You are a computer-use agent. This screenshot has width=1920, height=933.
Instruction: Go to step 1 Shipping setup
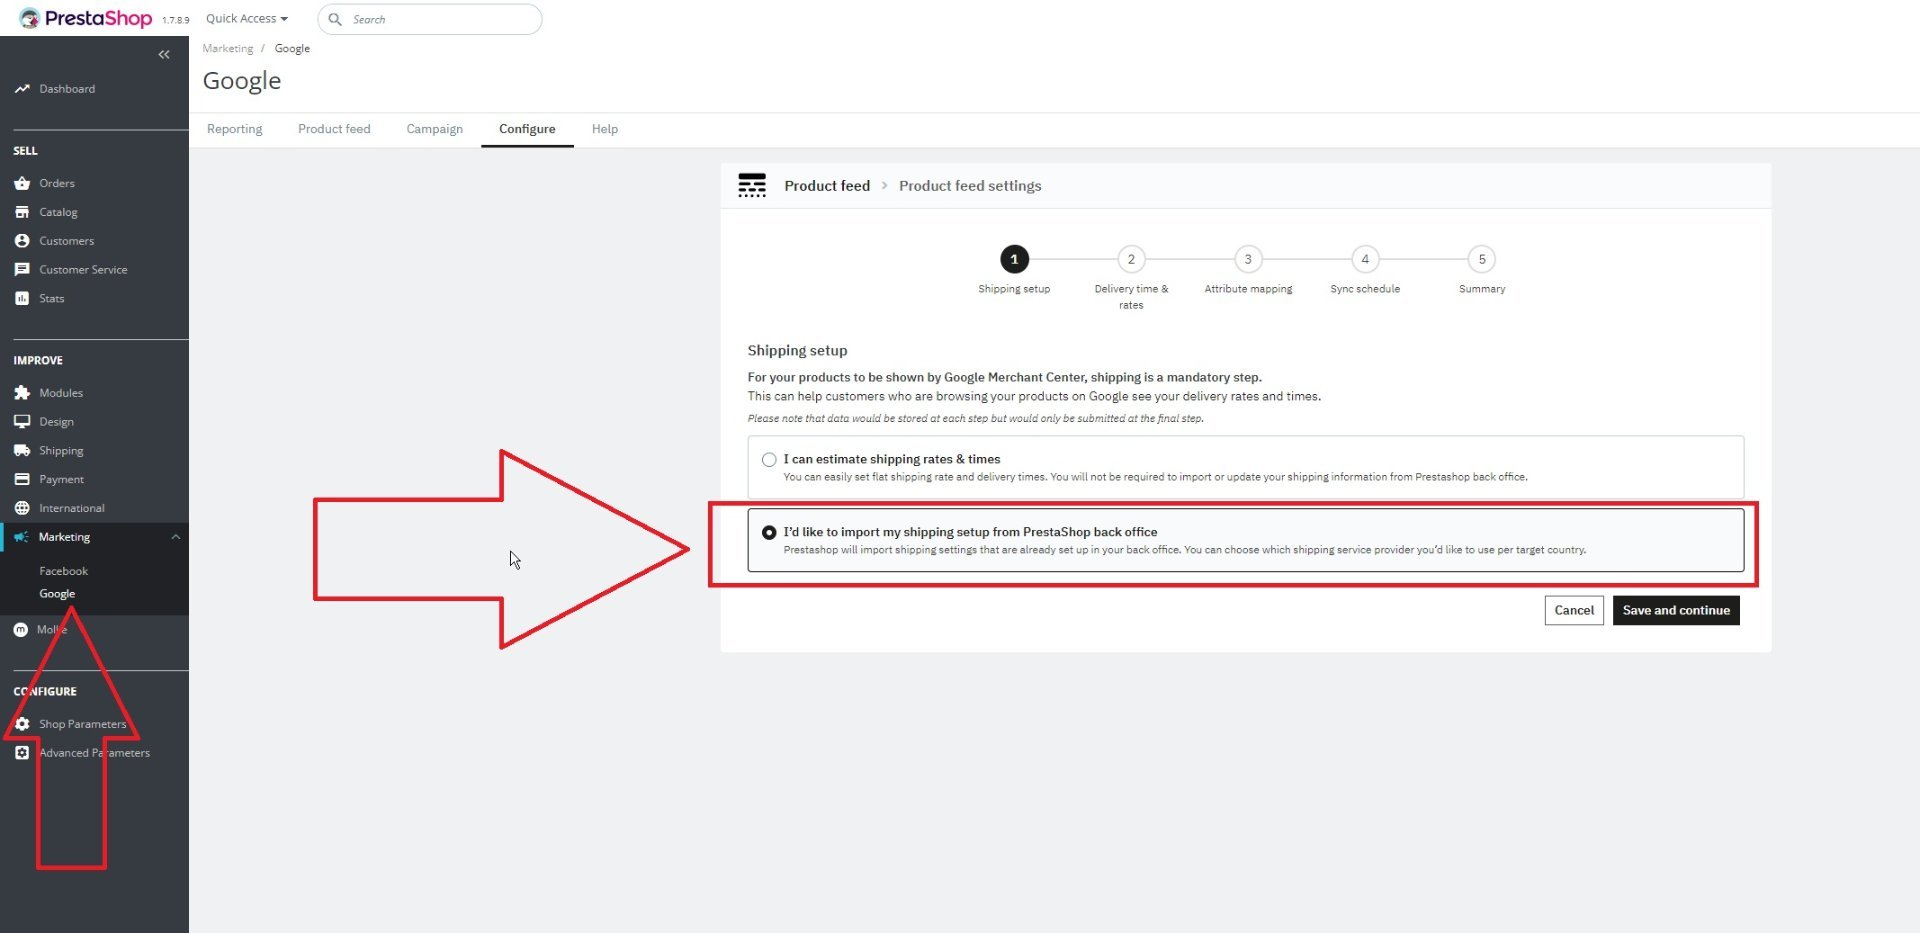[1014, 259]
